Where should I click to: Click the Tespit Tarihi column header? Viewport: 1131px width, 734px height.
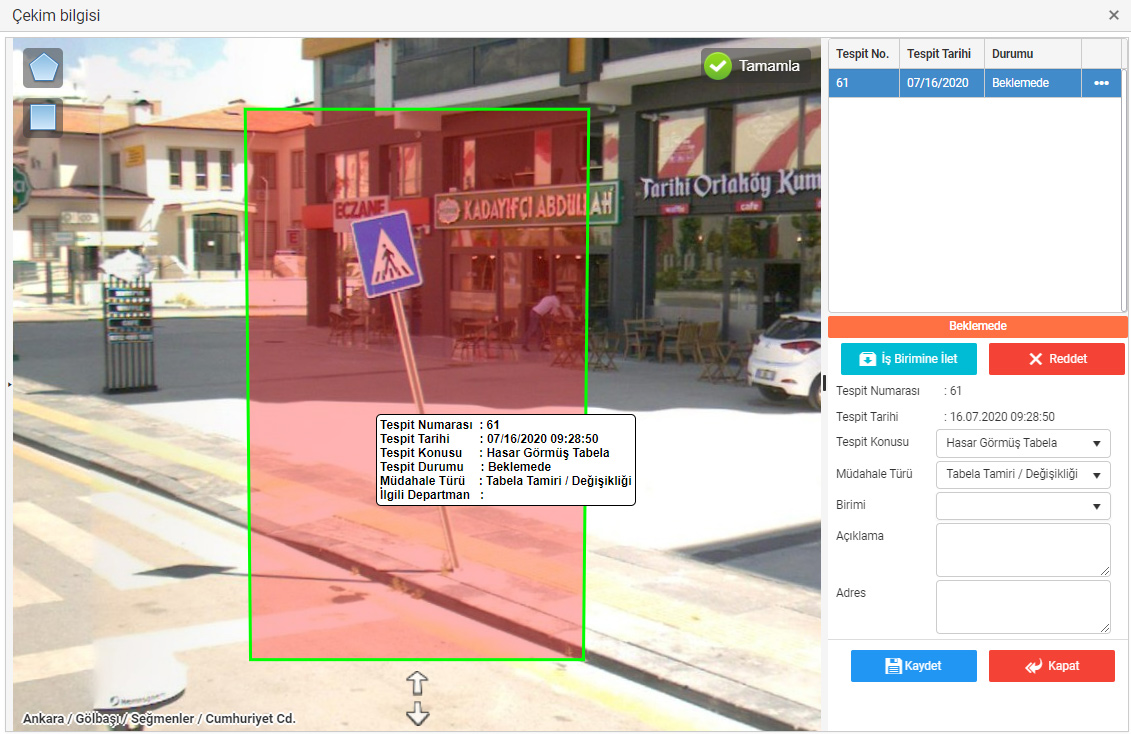939,54
